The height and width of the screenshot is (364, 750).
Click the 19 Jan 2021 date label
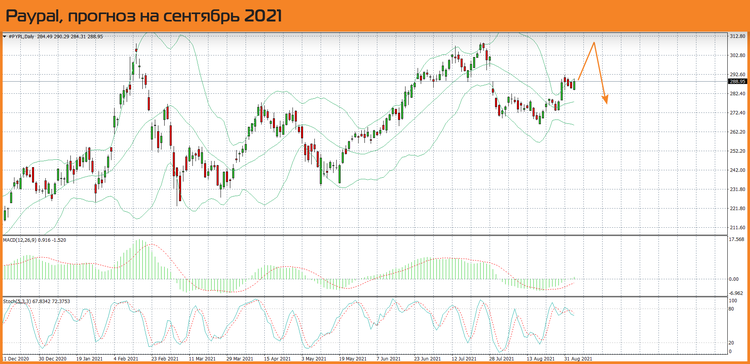(89, 358)
